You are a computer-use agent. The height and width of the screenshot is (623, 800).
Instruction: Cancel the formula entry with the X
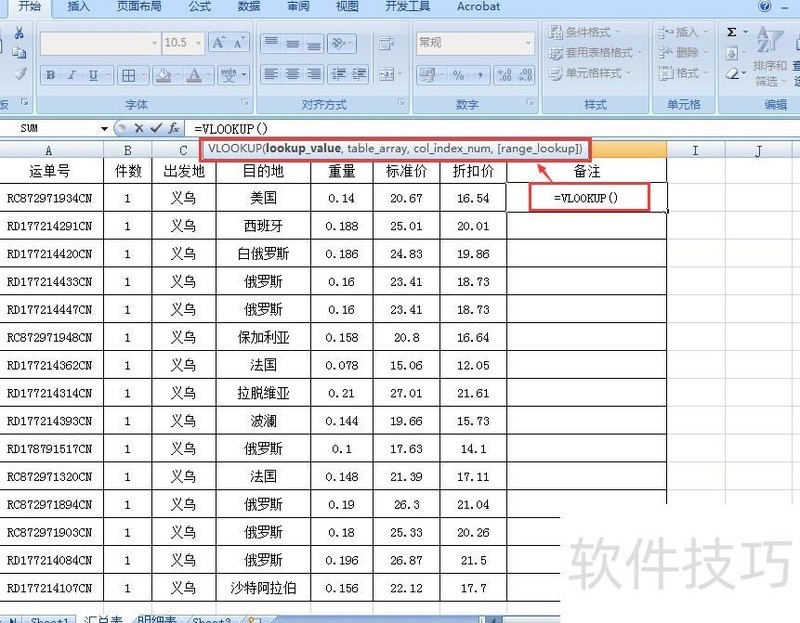(140, 126)
